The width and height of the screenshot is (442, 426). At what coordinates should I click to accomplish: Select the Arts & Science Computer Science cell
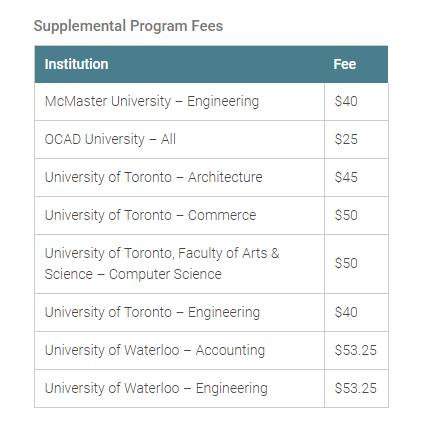point(179,264)
